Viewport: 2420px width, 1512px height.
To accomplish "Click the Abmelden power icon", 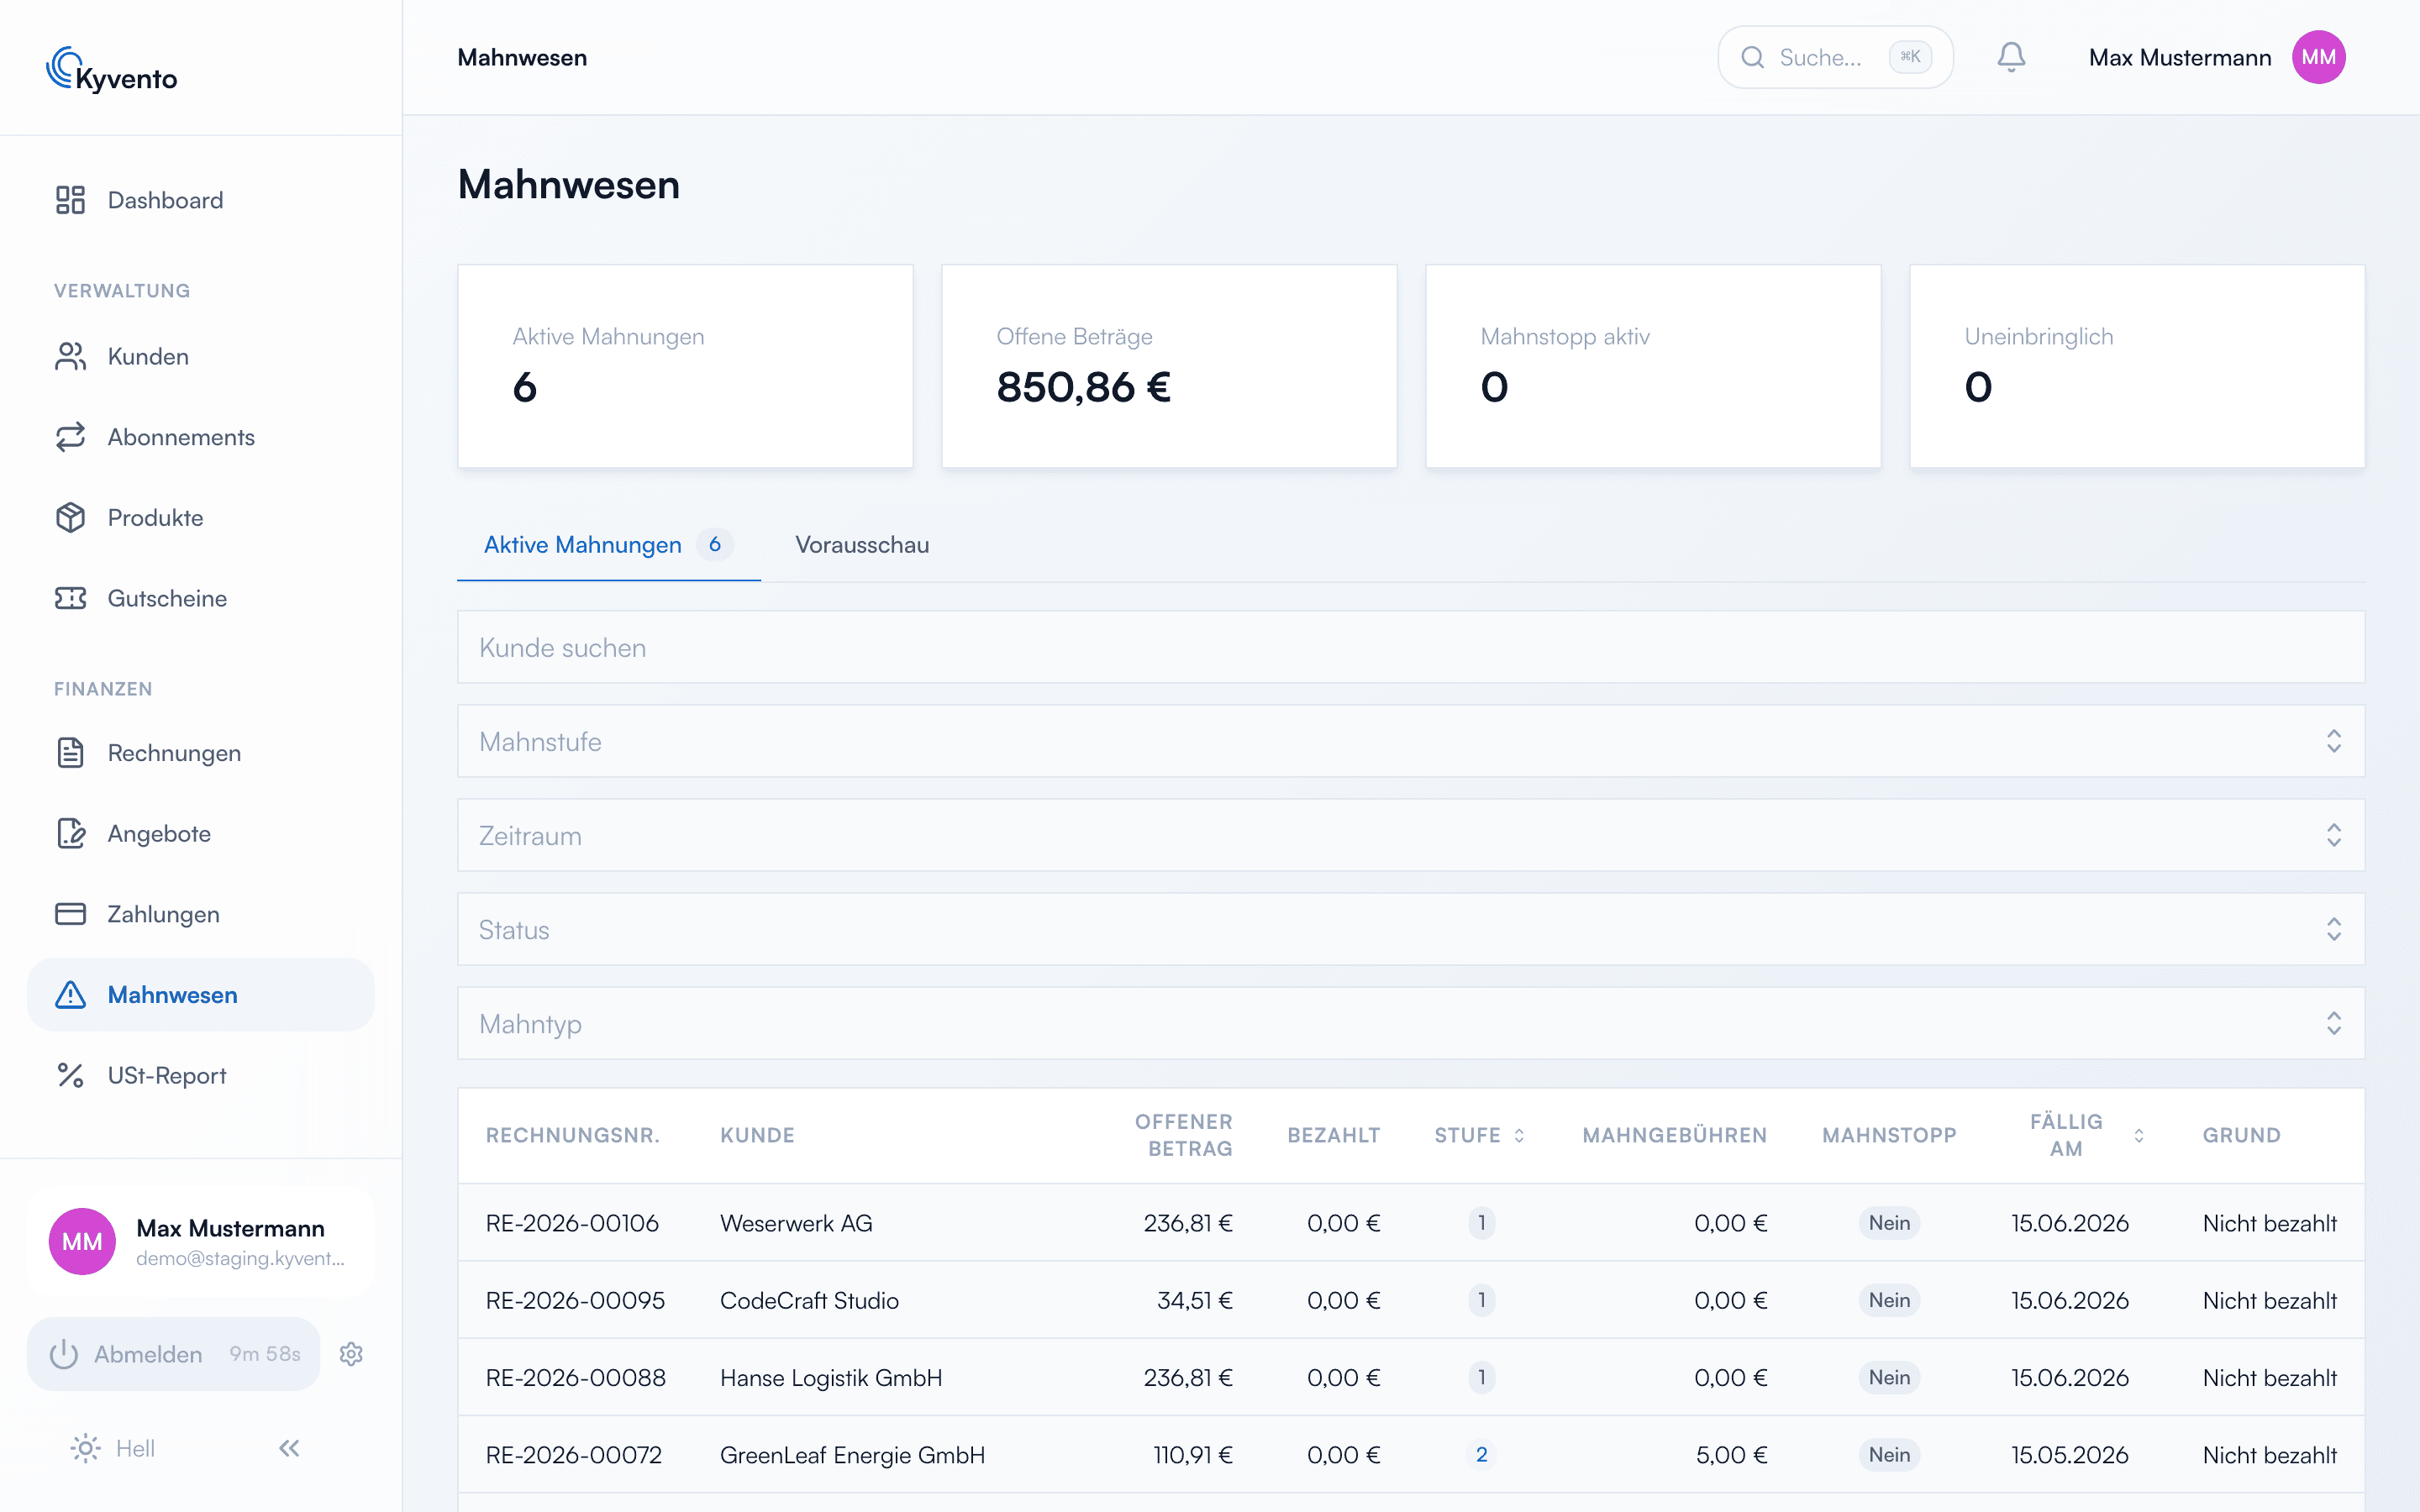I will tap(64, 1354).
